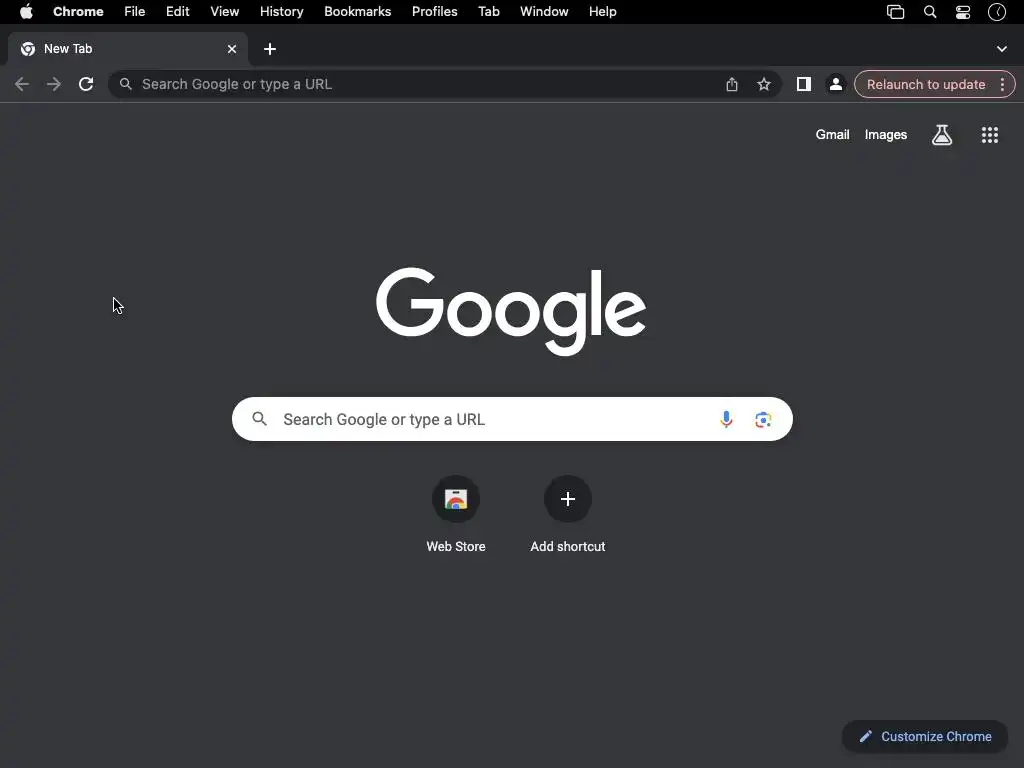Open the History menu

pos(281,12)
